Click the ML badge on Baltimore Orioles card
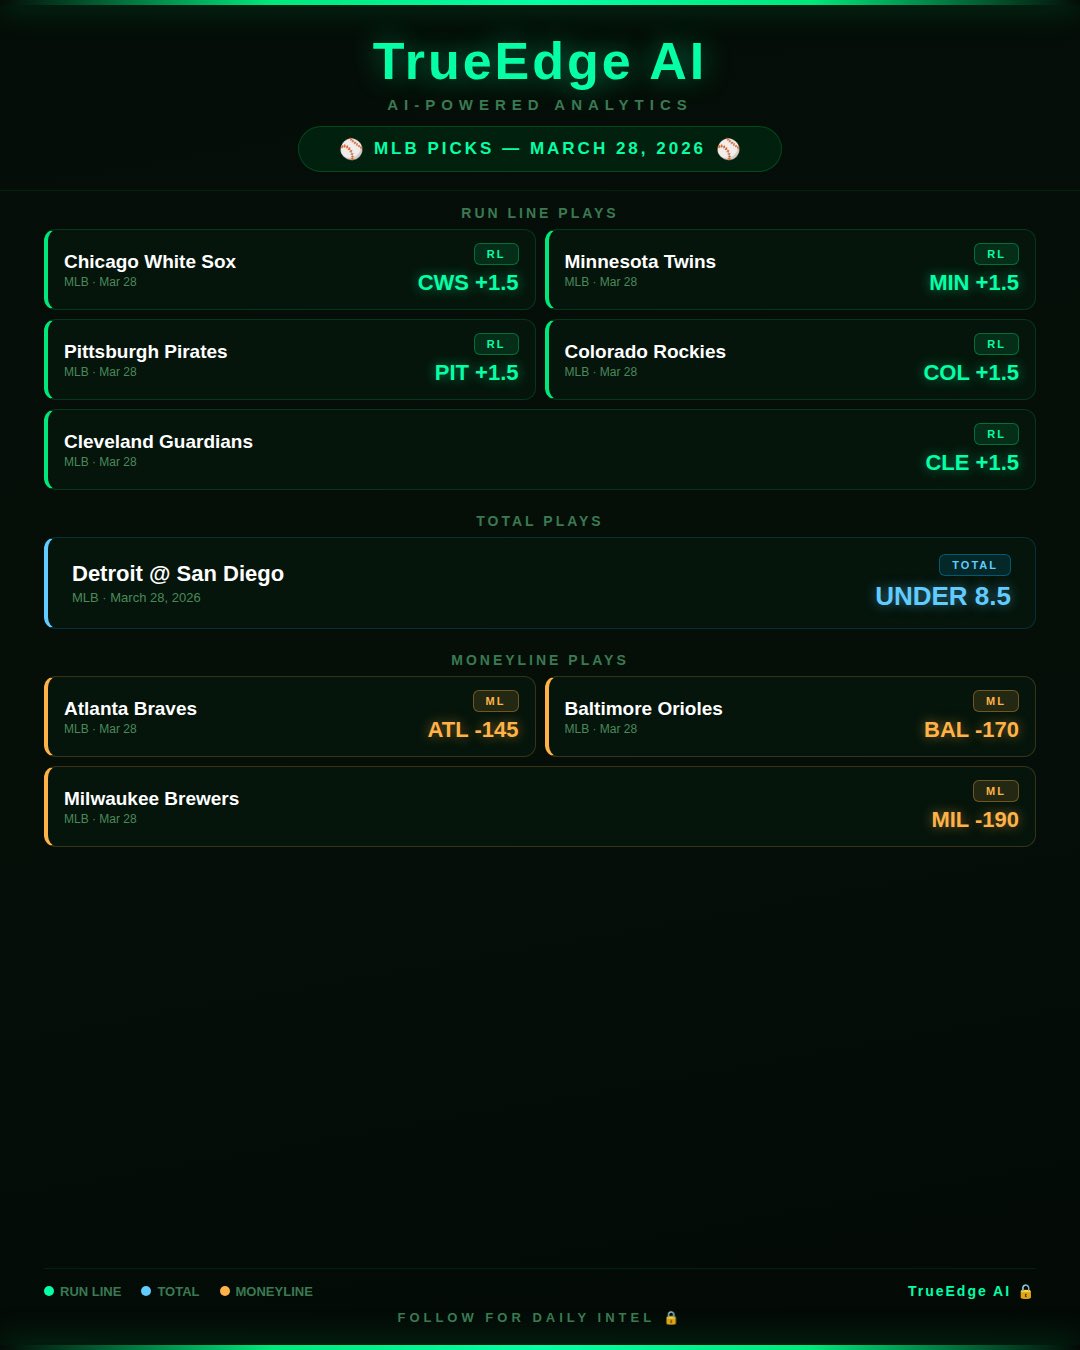1080x1350 pixels. click(x=996, y=701)
